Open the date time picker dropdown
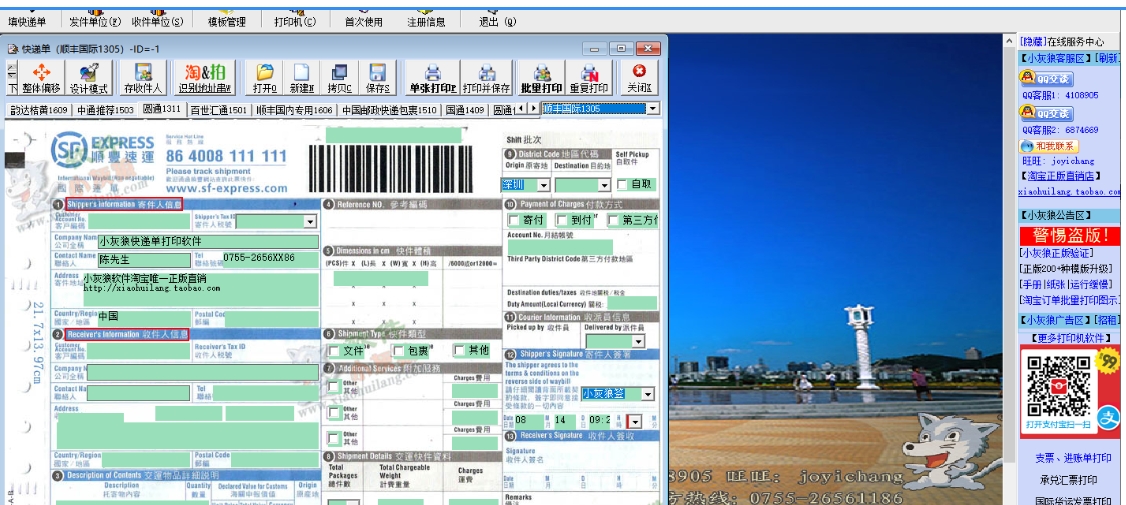1126x505 pixels. point(635,421)
